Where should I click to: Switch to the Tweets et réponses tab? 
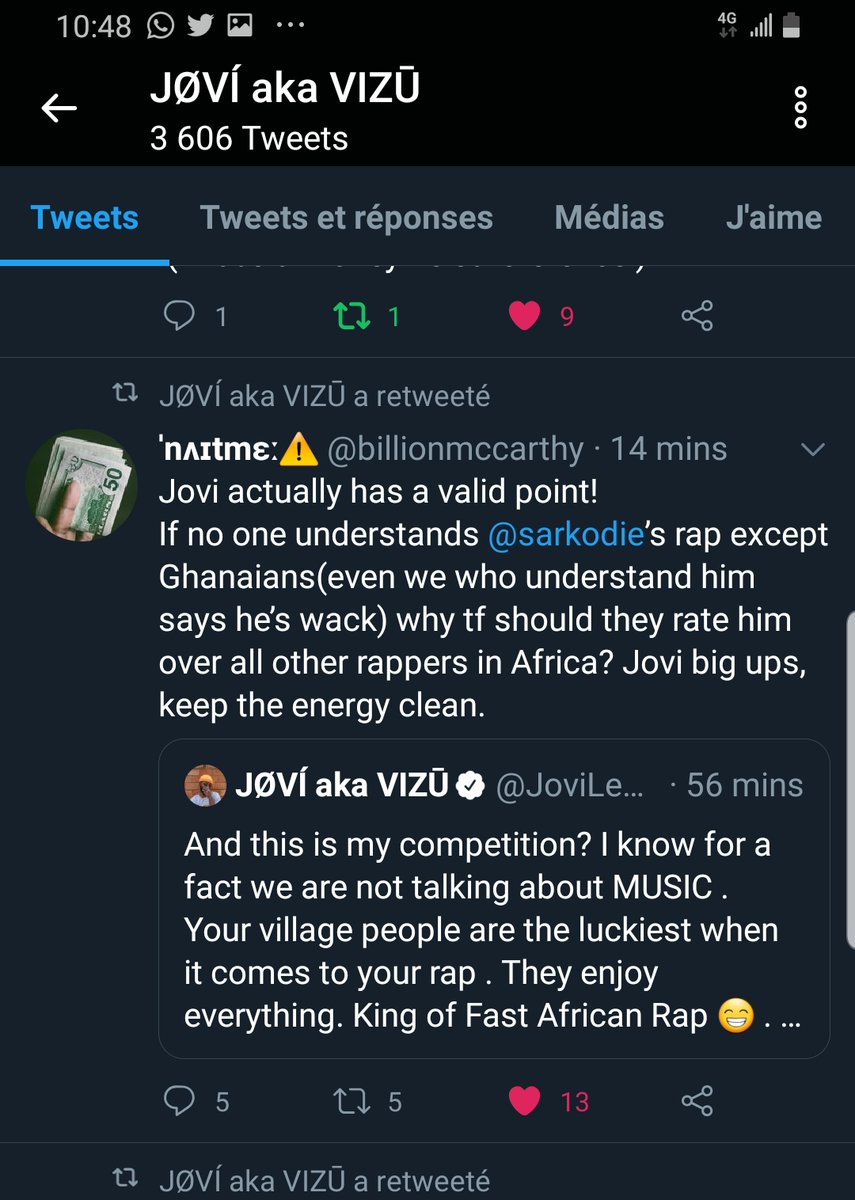[x=346, y=218]
